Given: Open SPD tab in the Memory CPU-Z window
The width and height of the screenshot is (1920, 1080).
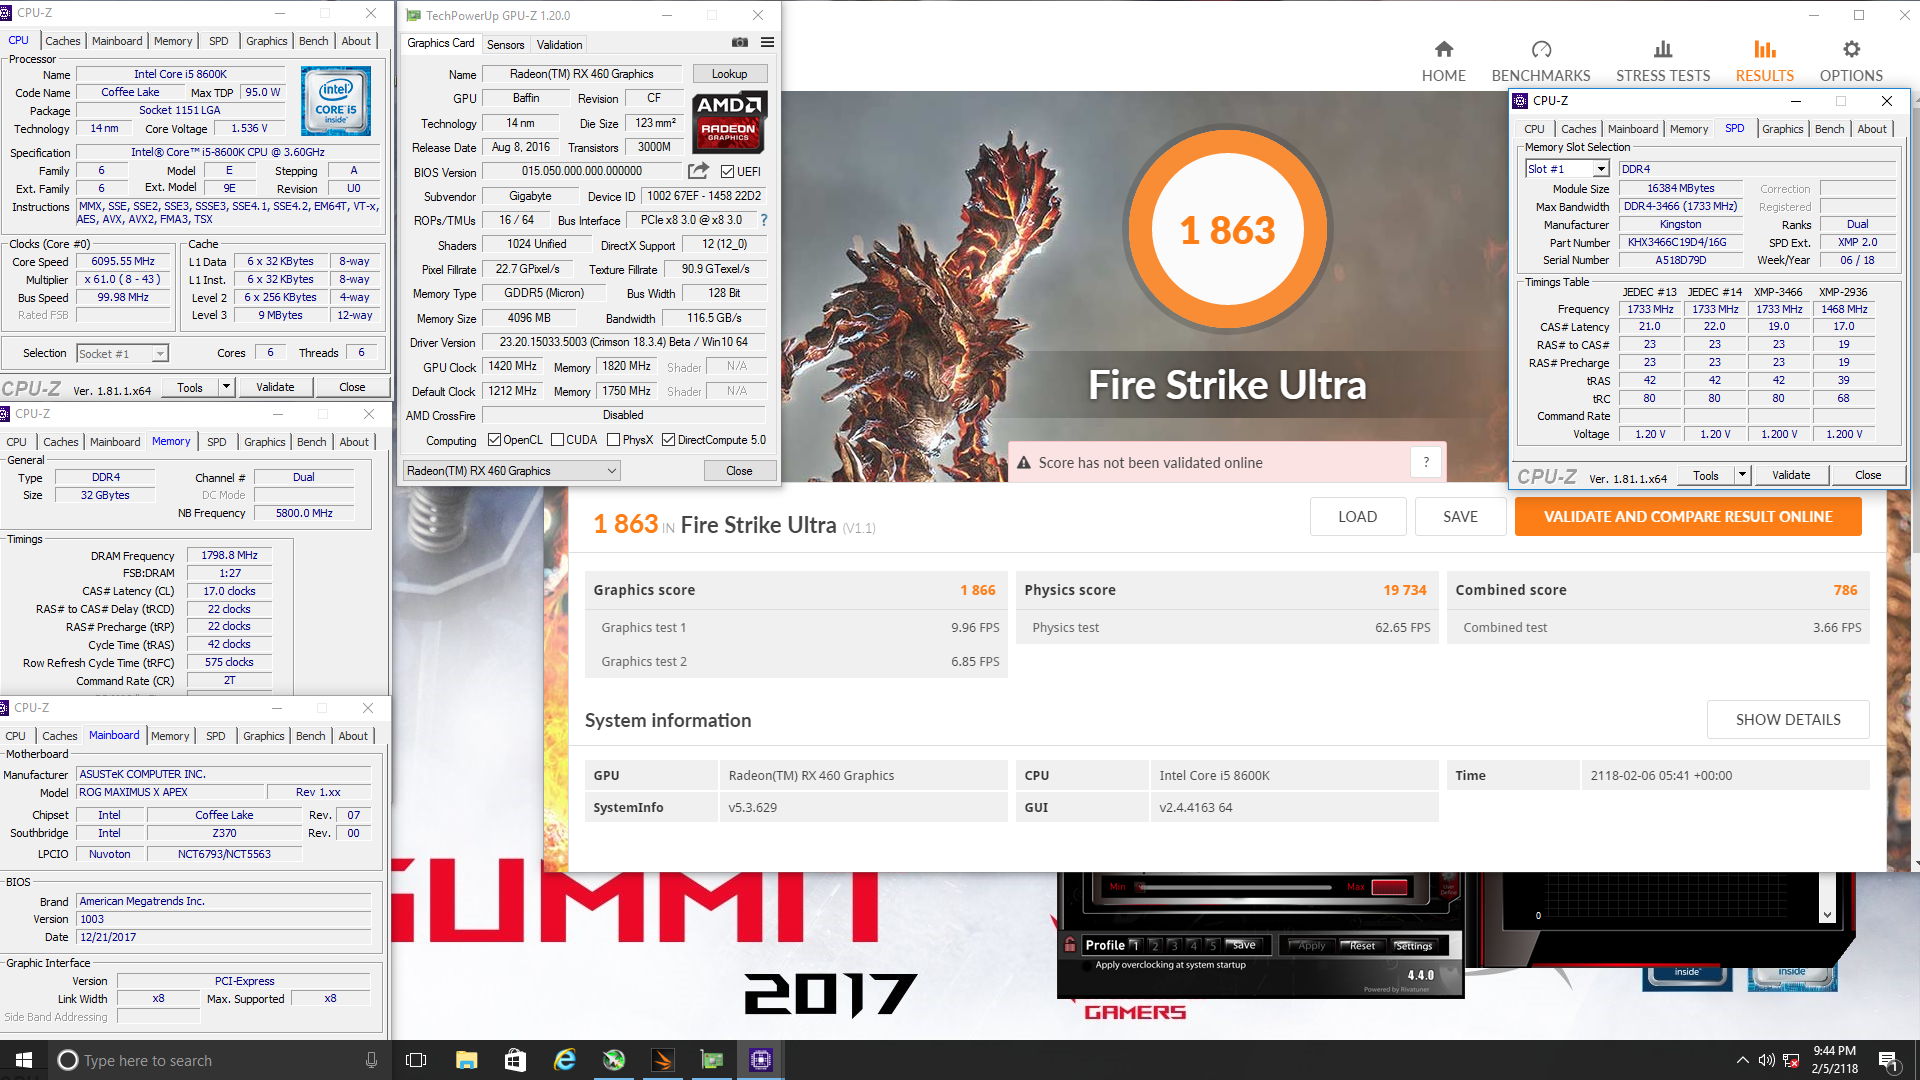Looking at the screenshot, I should (216, 442).
